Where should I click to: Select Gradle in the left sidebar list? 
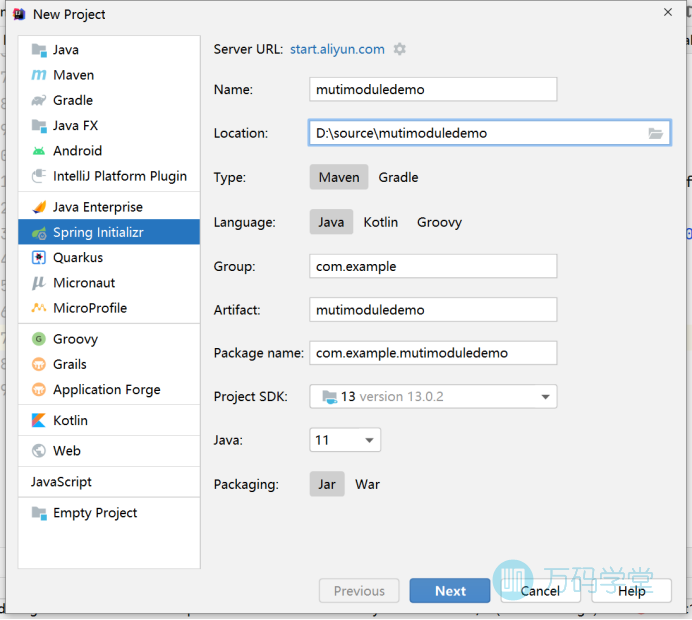pyautogui.click(x=109, y=101)
